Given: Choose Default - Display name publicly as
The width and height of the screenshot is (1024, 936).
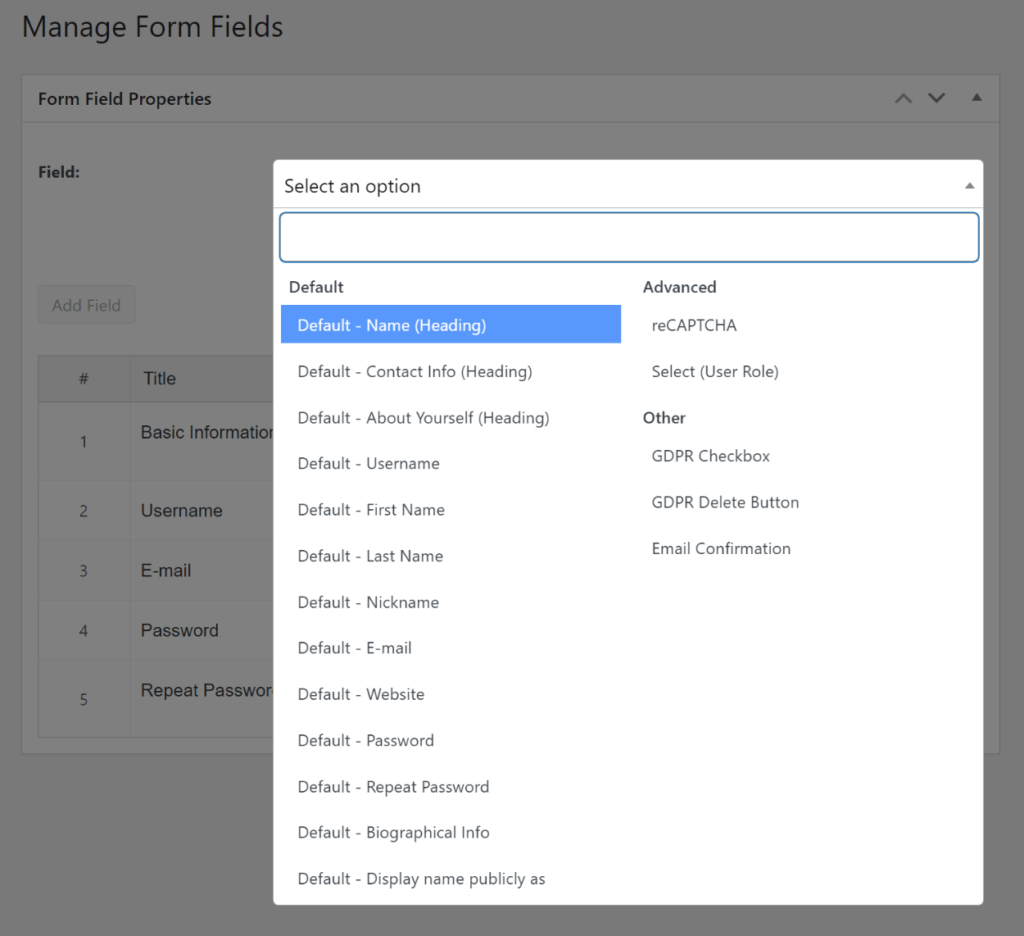Looking at the screenshot, I should pos(420,878).
